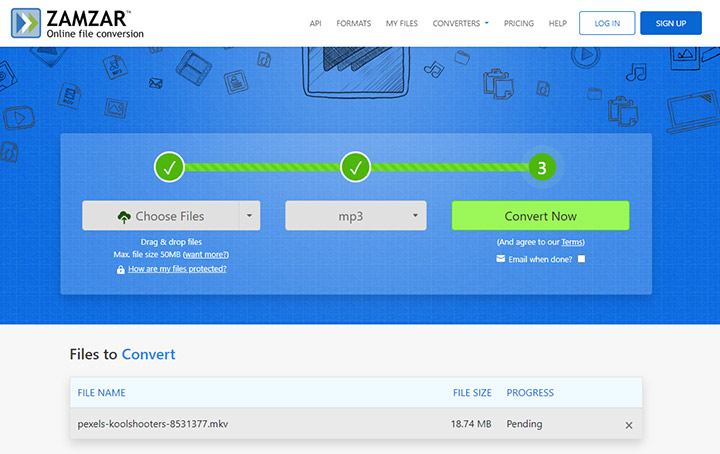Click the FILE NAME column header

(101, 393)
